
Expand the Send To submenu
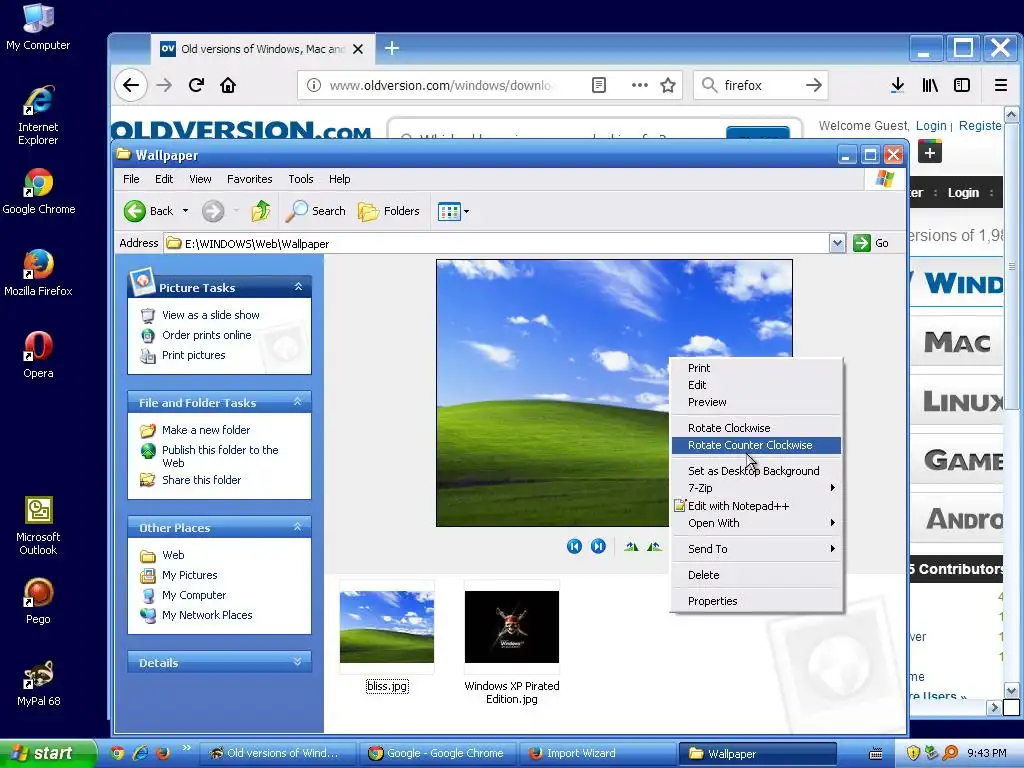[x=756, y=549]
